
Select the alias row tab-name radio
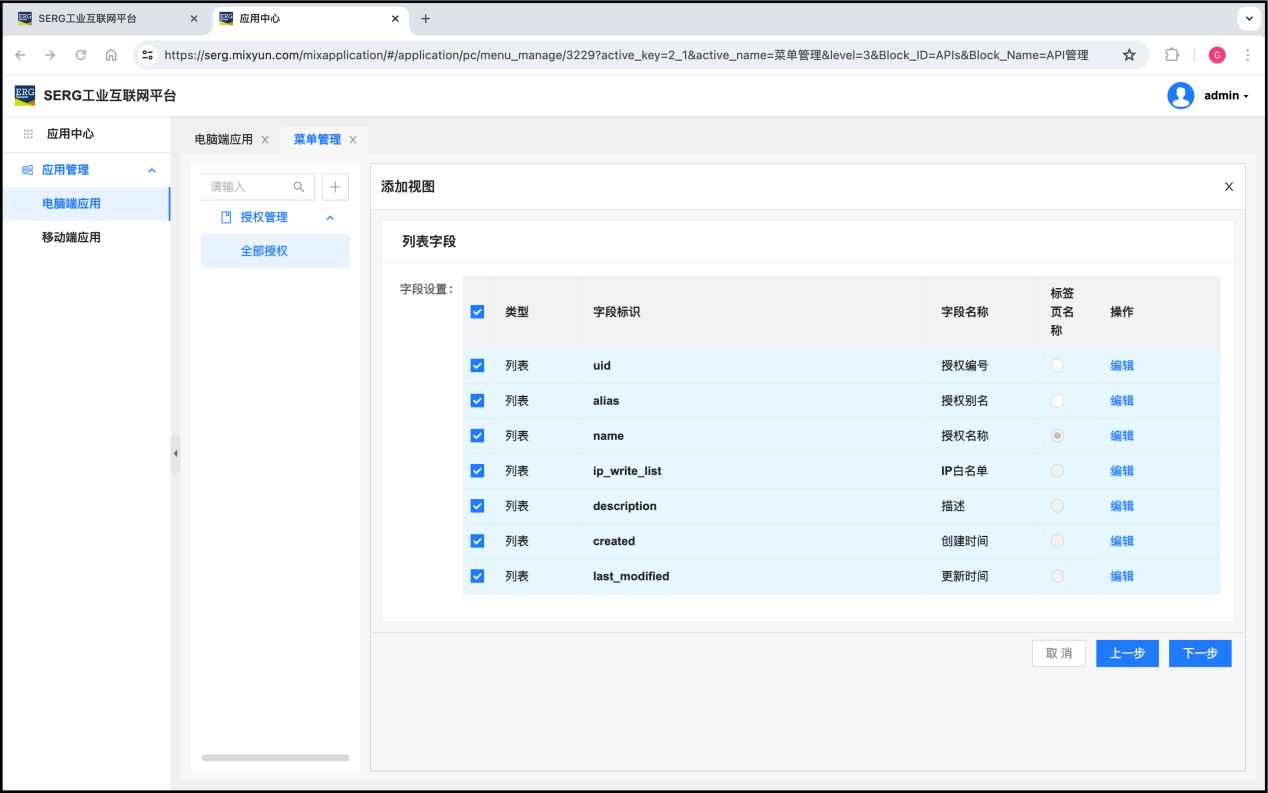pyautogui.click(x=1057, y=401)
